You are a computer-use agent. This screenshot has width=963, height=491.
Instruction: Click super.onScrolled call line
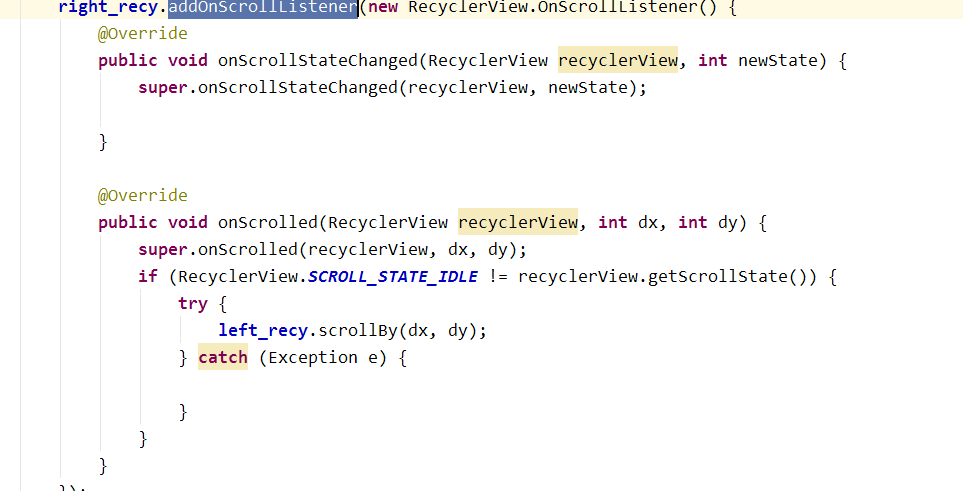tap(332, 249)
